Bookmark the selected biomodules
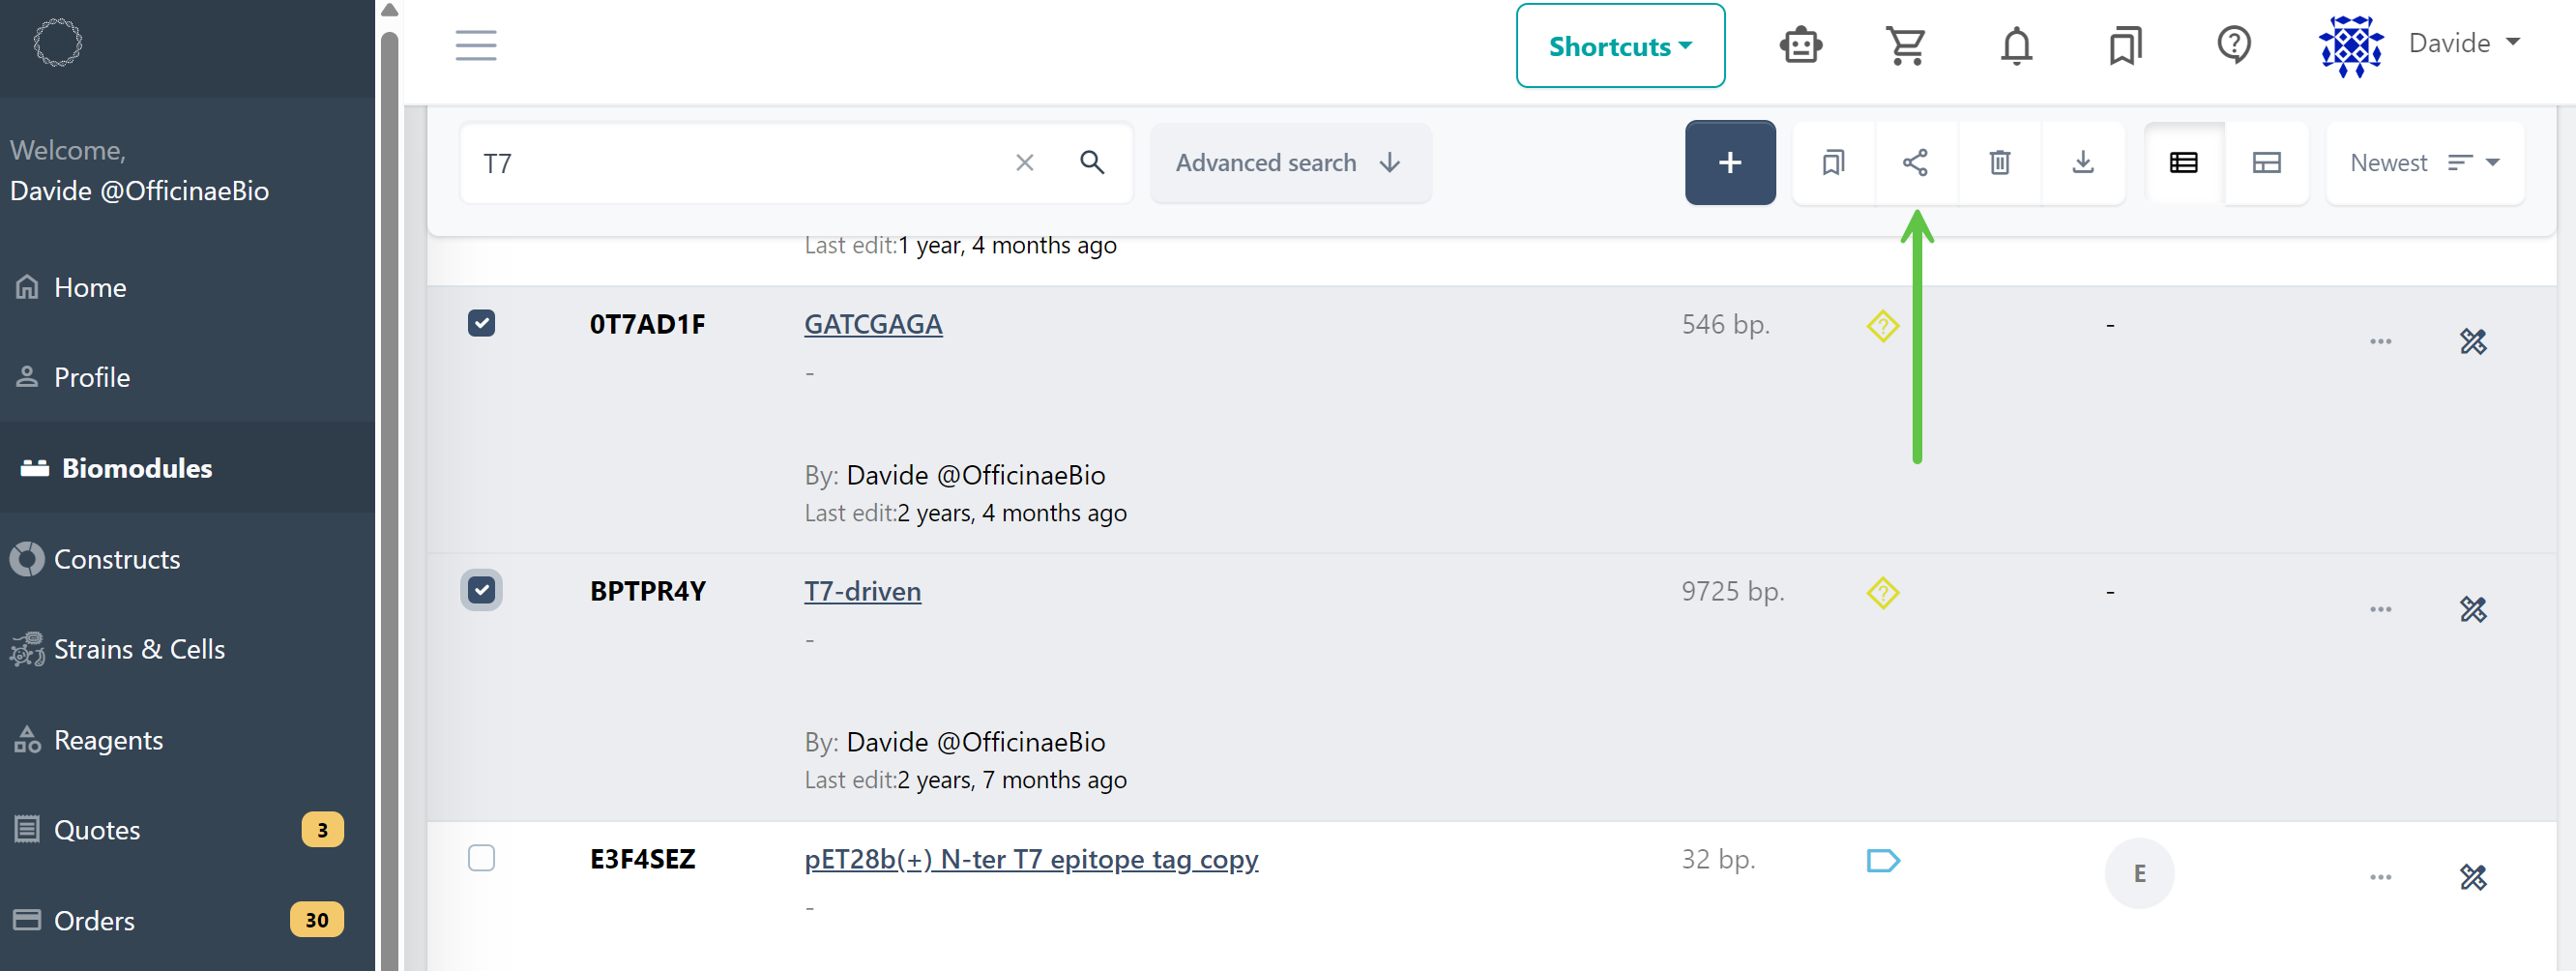Viewport: 2576px width, 971px height. 1833,163
